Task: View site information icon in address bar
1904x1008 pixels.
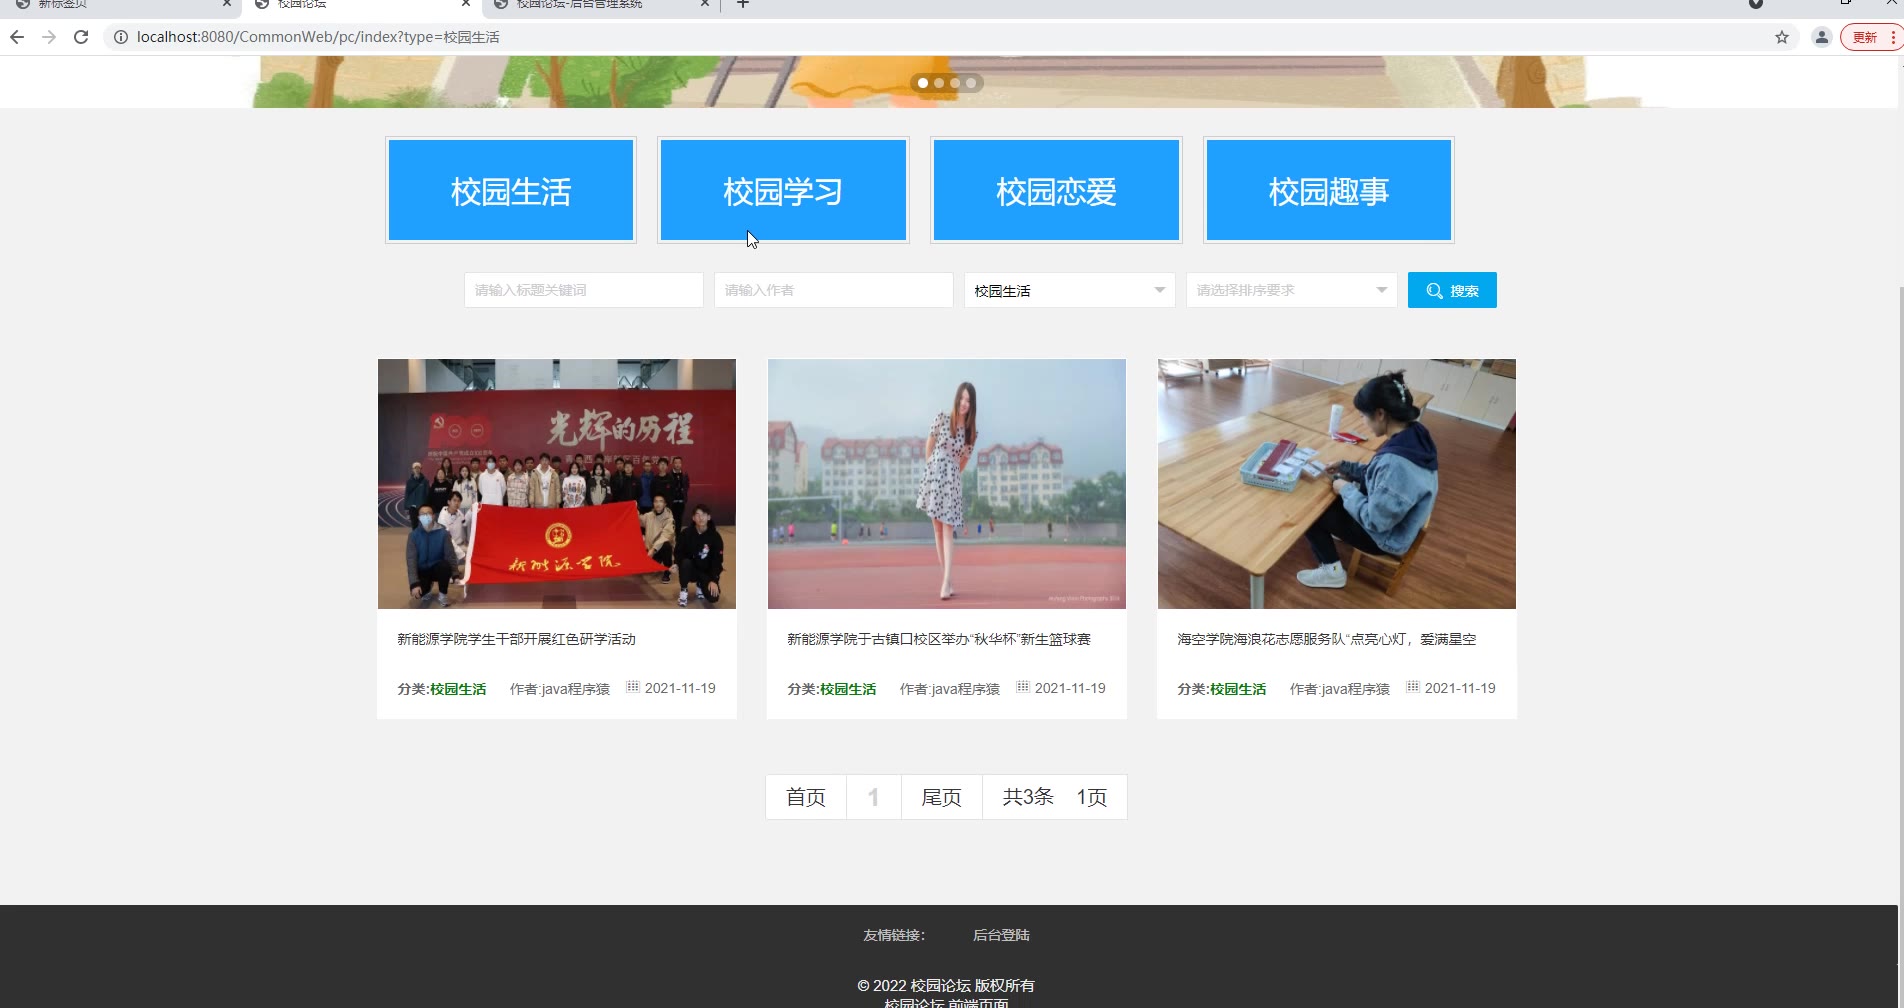Action: (x=120, y=37)
